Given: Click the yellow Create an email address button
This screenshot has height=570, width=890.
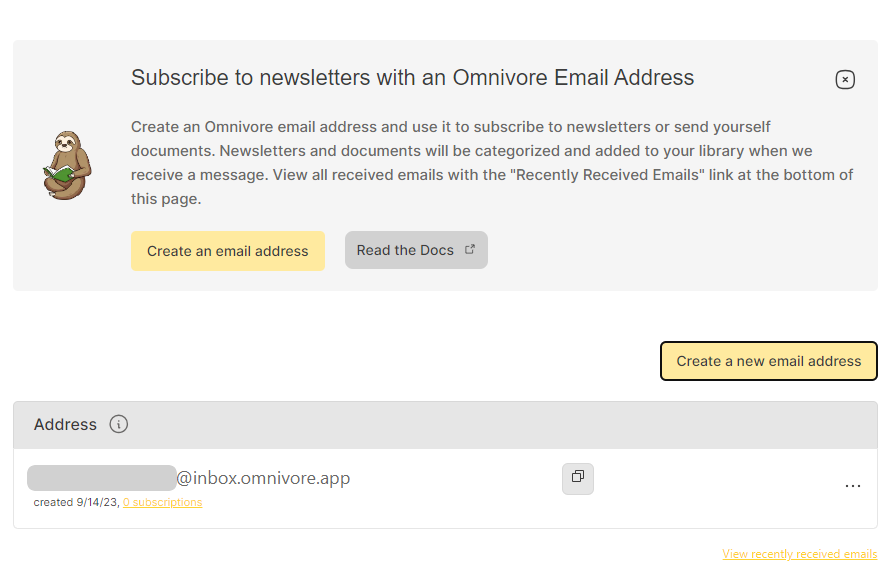Looking at the screenshot, I should (228, 251).
